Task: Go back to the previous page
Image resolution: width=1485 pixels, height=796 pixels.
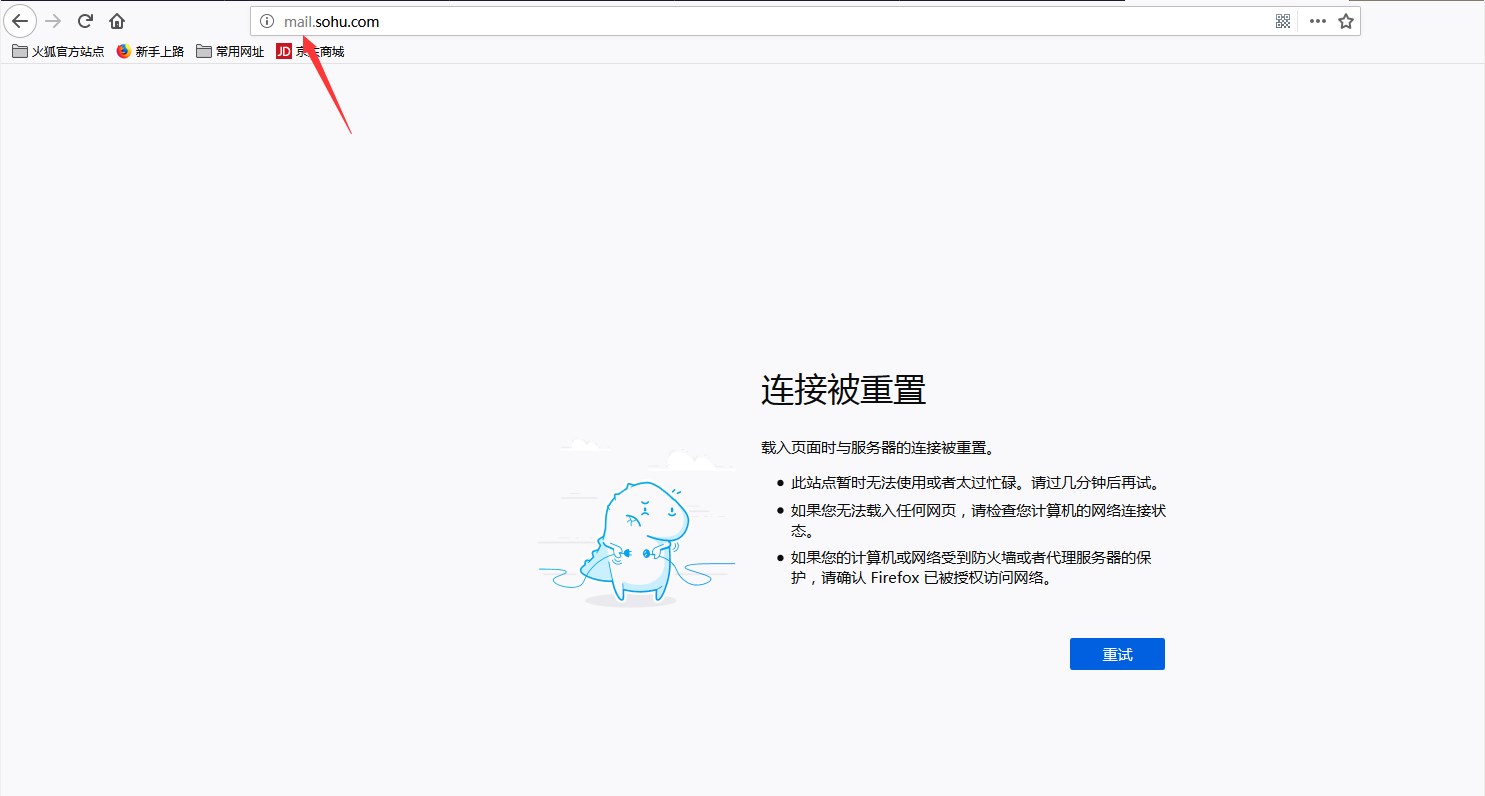Action: click(20, 21)
